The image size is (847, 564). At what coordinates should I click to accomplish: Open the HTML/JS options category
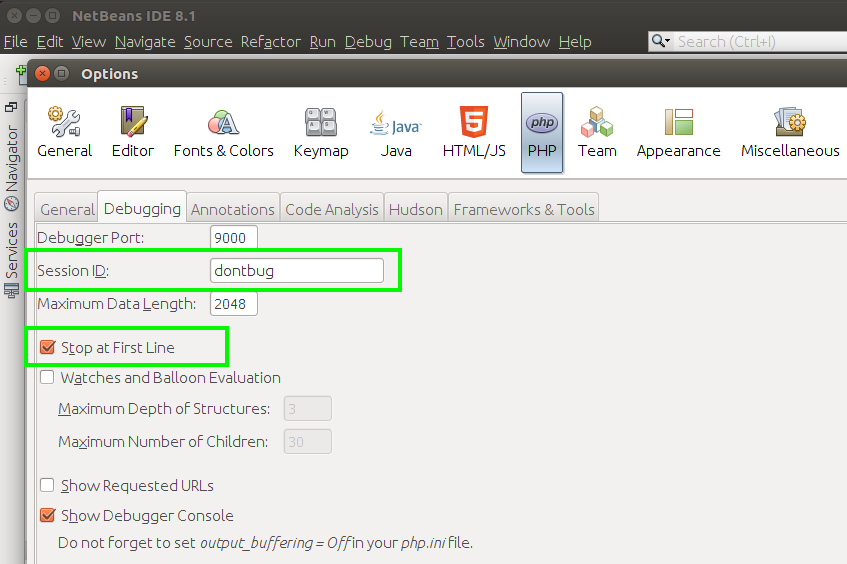tap(474, 132)
